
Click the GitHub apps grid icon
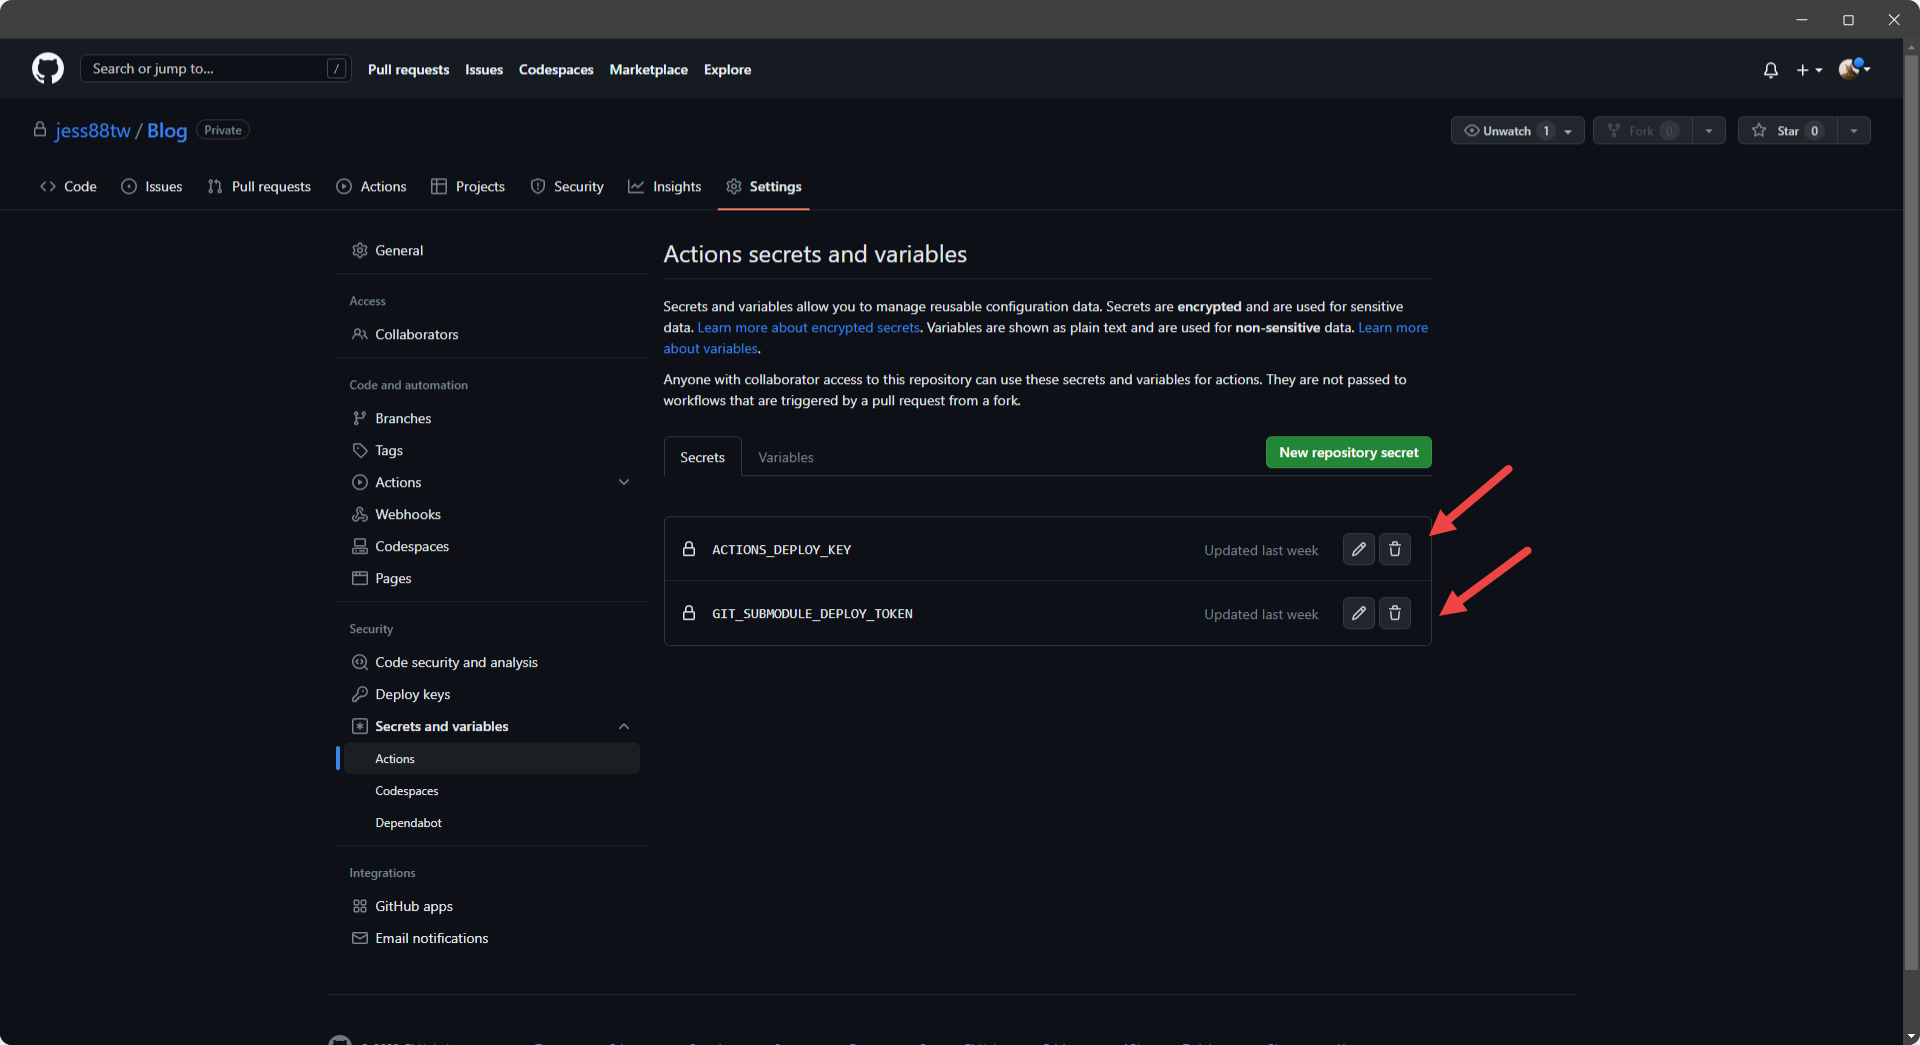360,907
